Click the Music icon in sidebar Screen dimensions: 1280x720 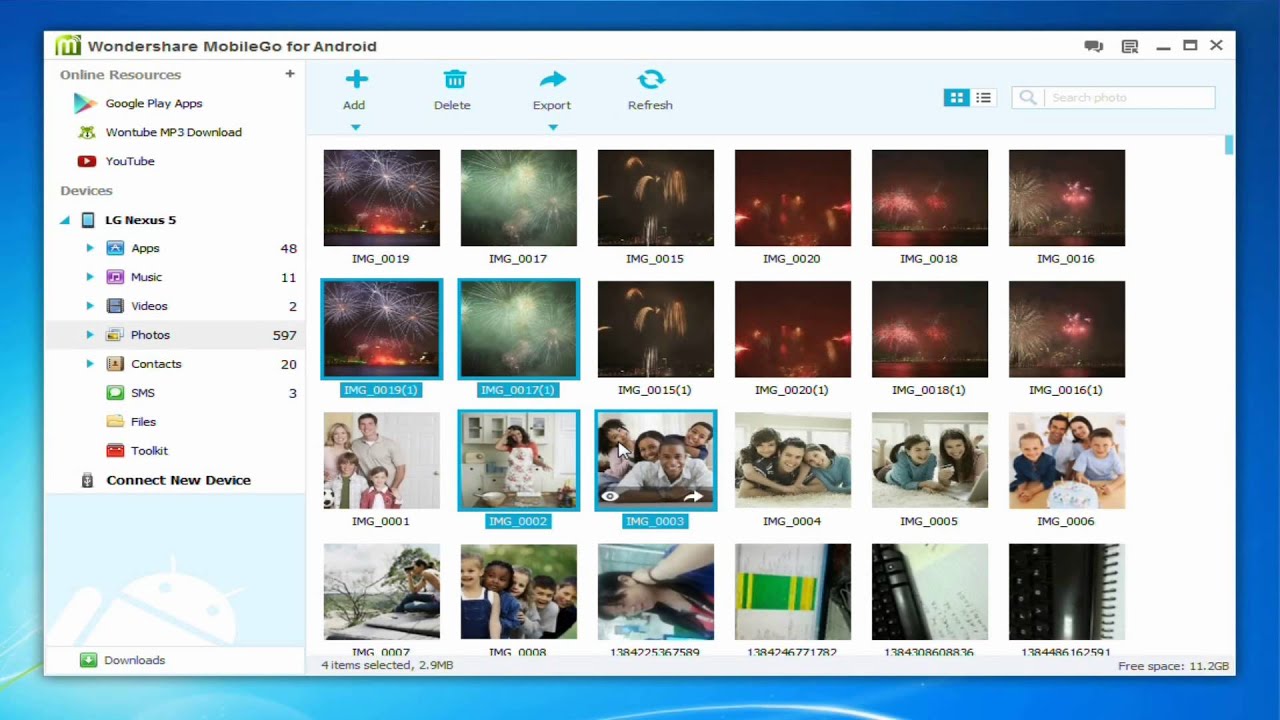click(x=115, y=277)
